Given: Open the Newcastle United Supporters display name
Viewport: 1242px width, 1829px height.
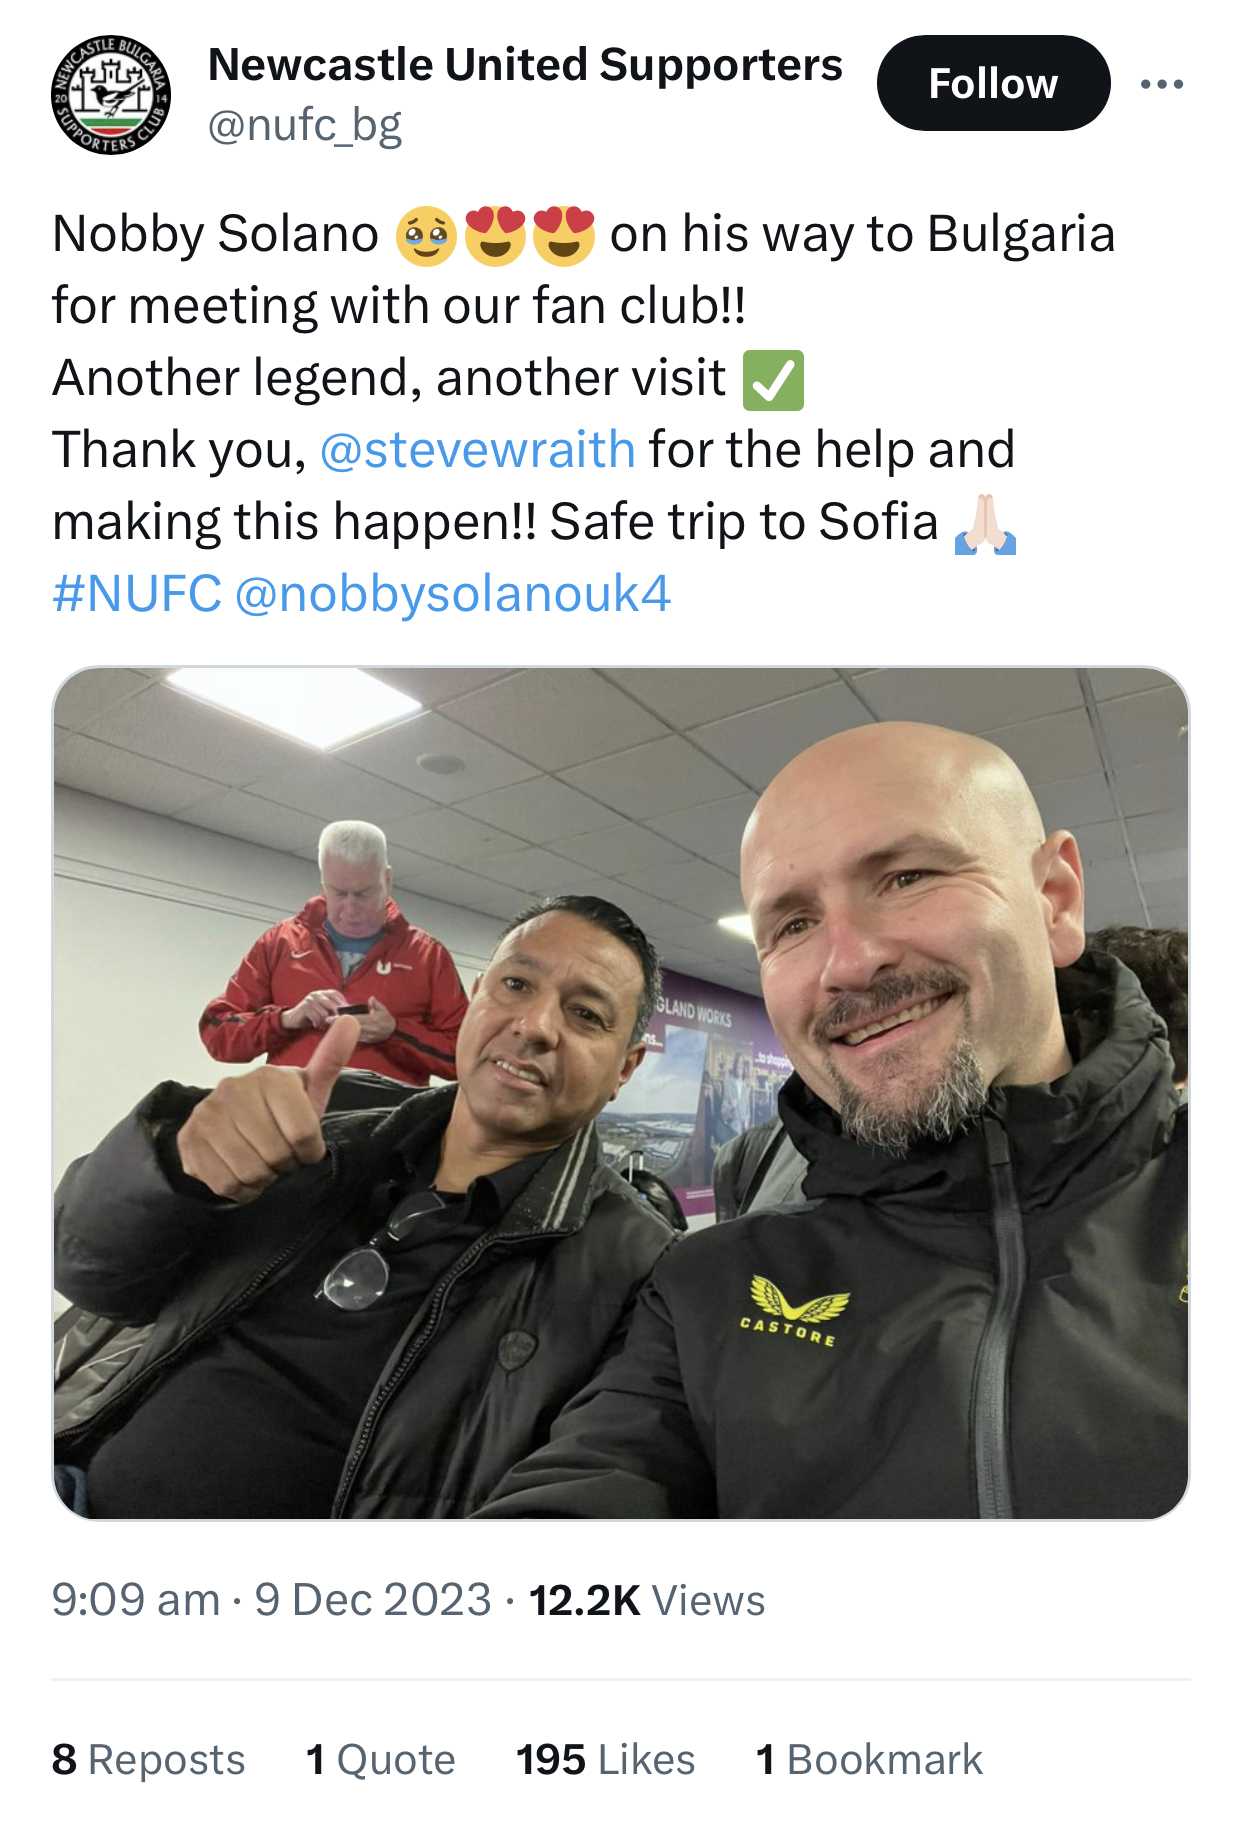Looking at the screenshot, I should click(x=525, y=65).
